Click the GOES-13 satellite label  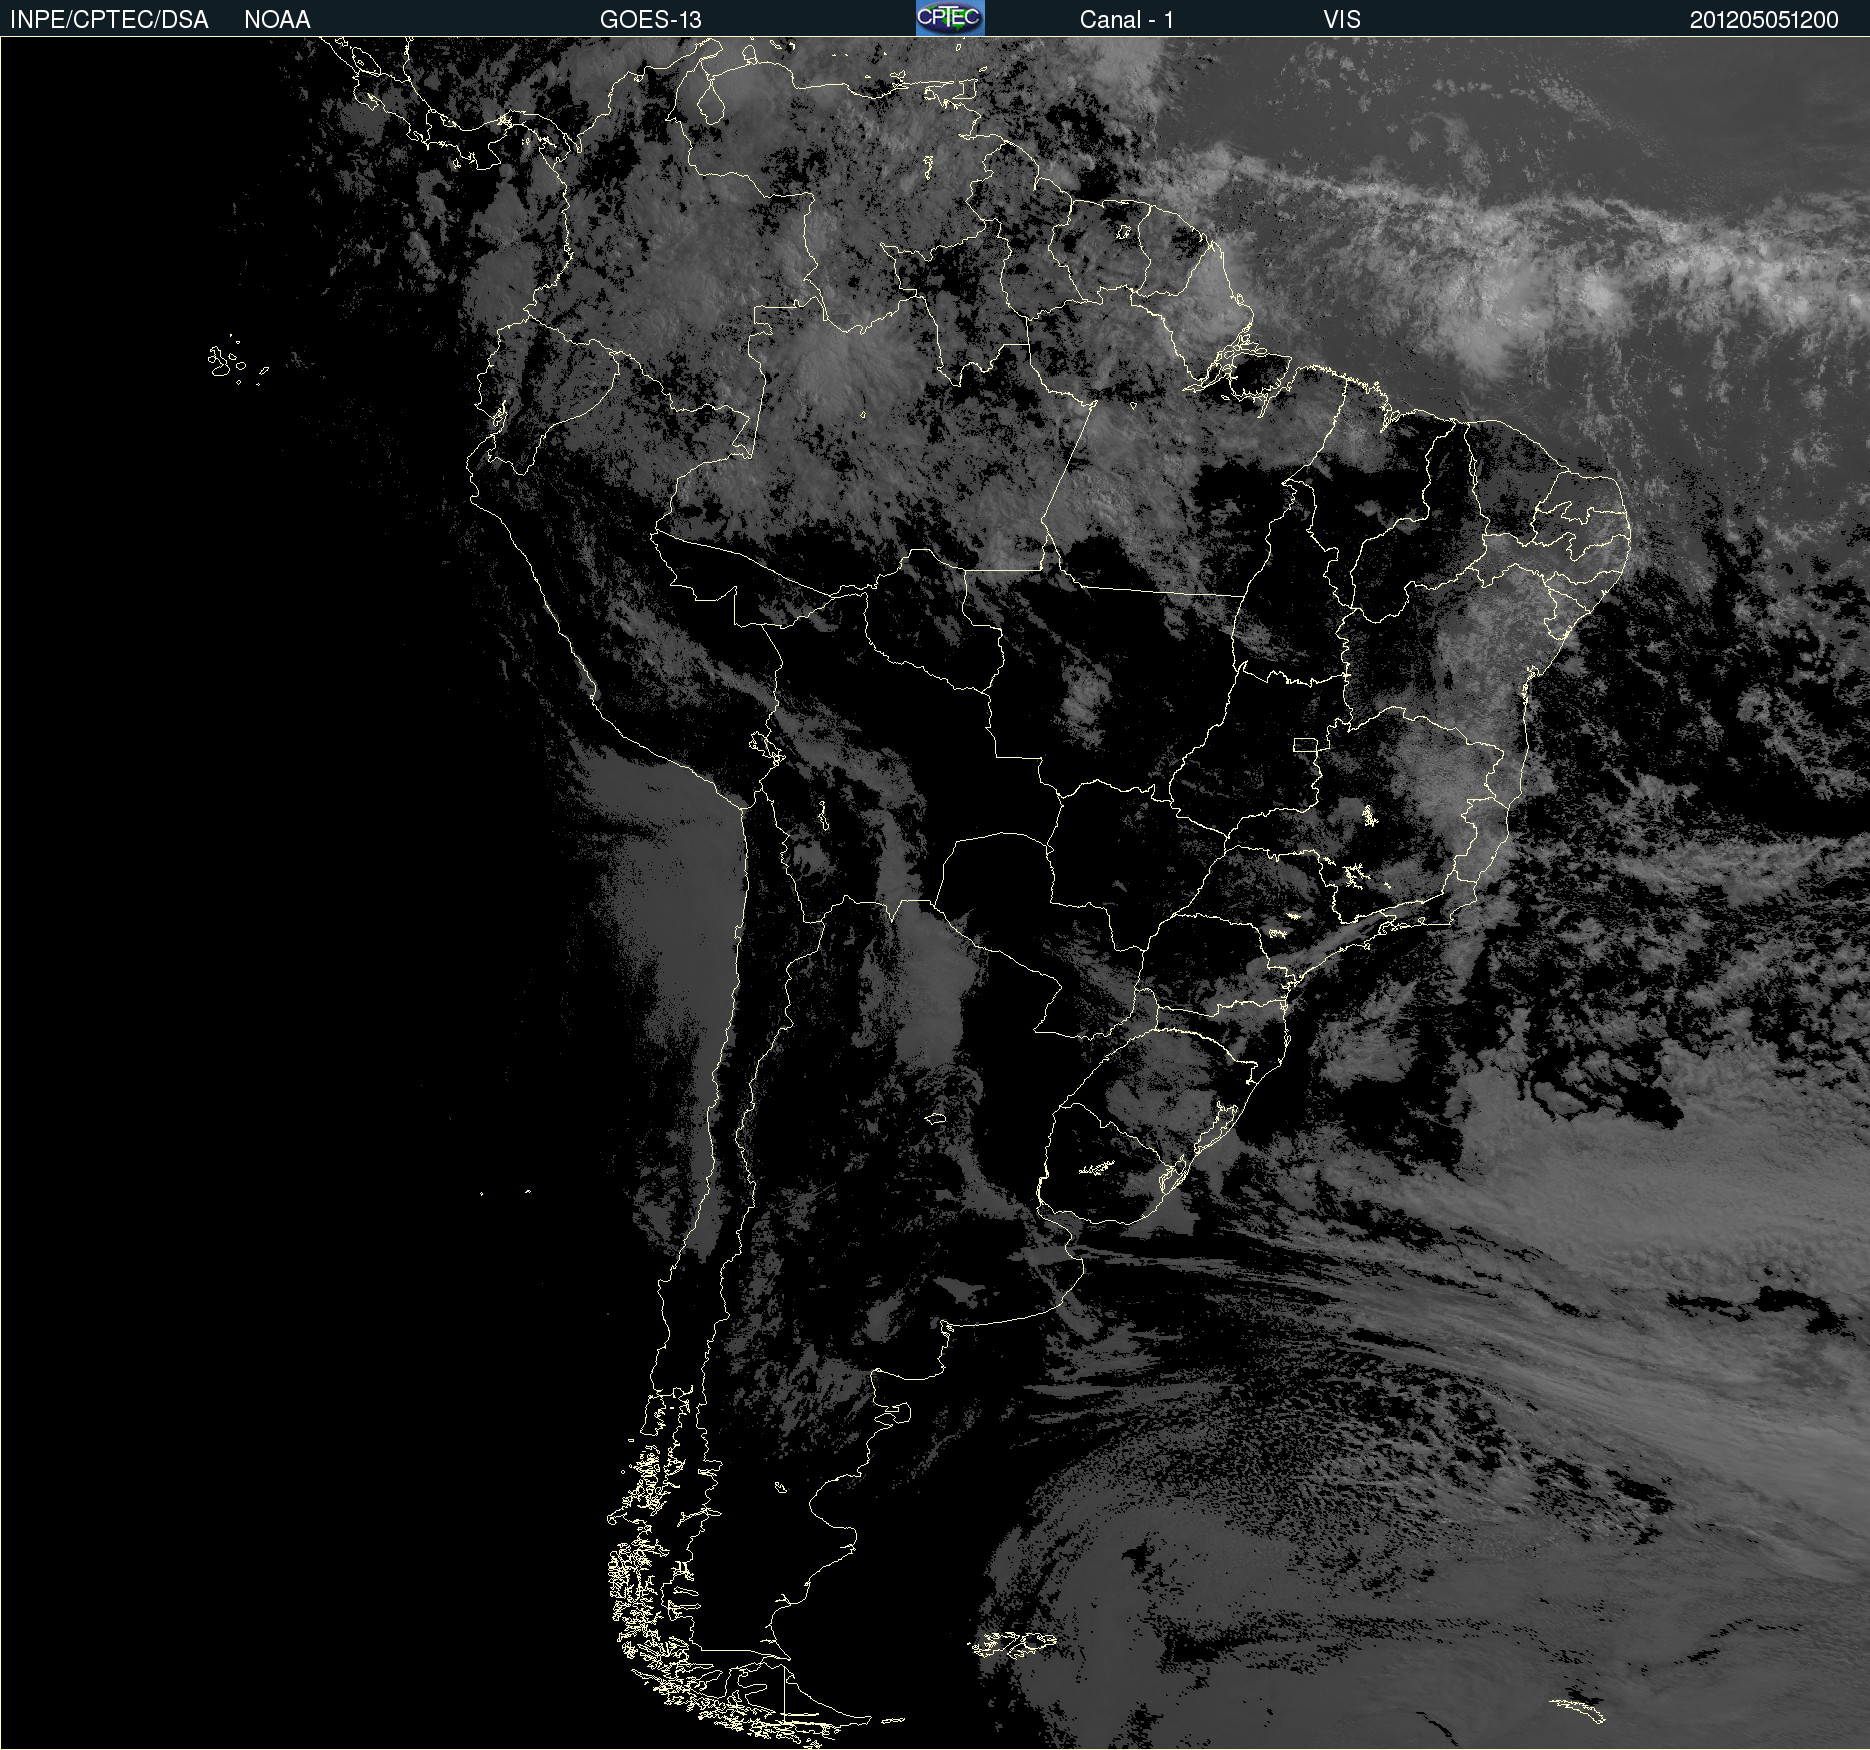(651, 20)
